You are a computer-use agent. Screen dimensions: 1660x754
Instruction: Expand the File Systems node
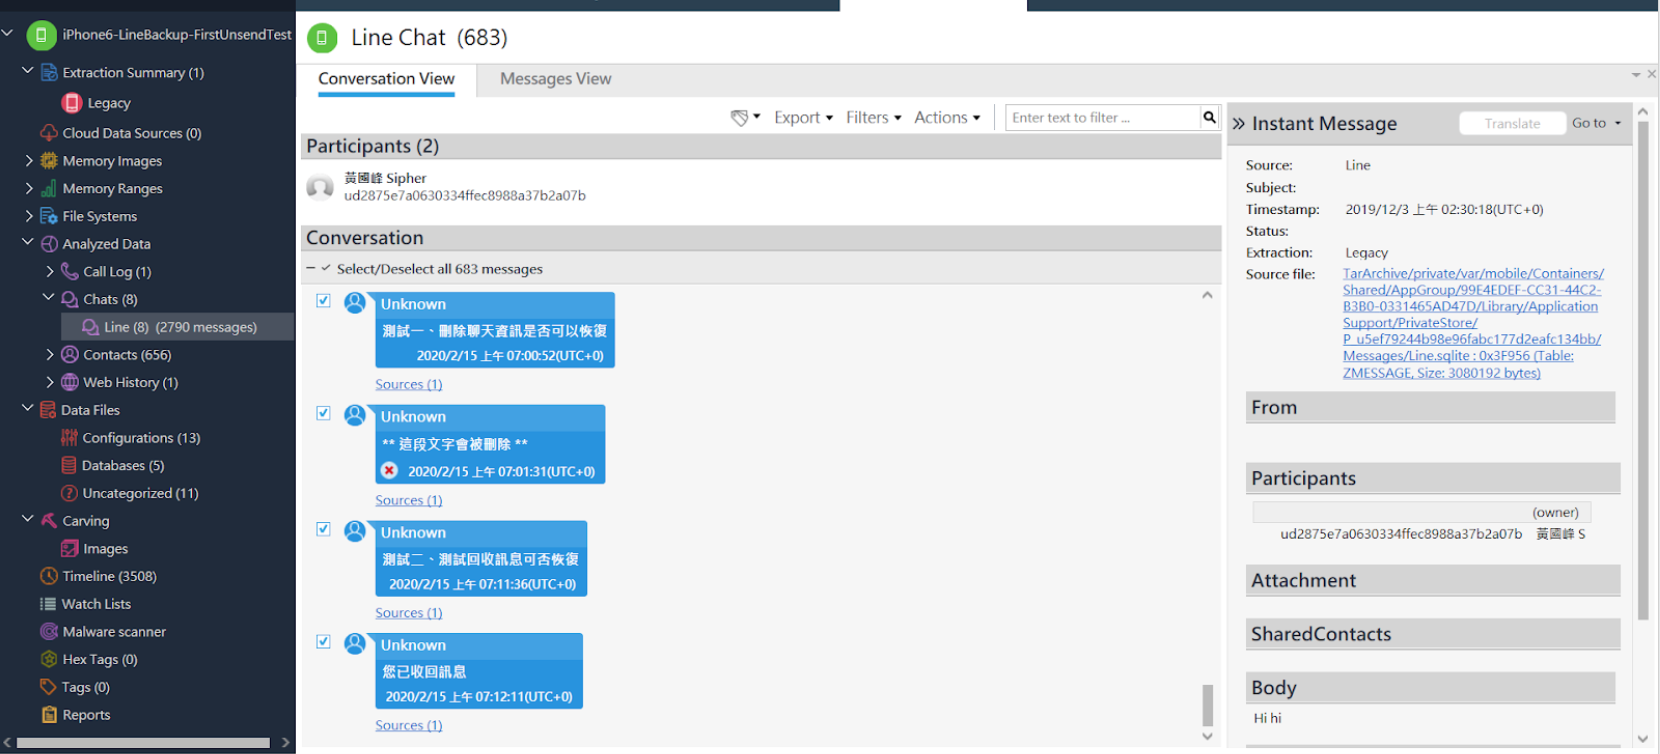tap(29, 215)
